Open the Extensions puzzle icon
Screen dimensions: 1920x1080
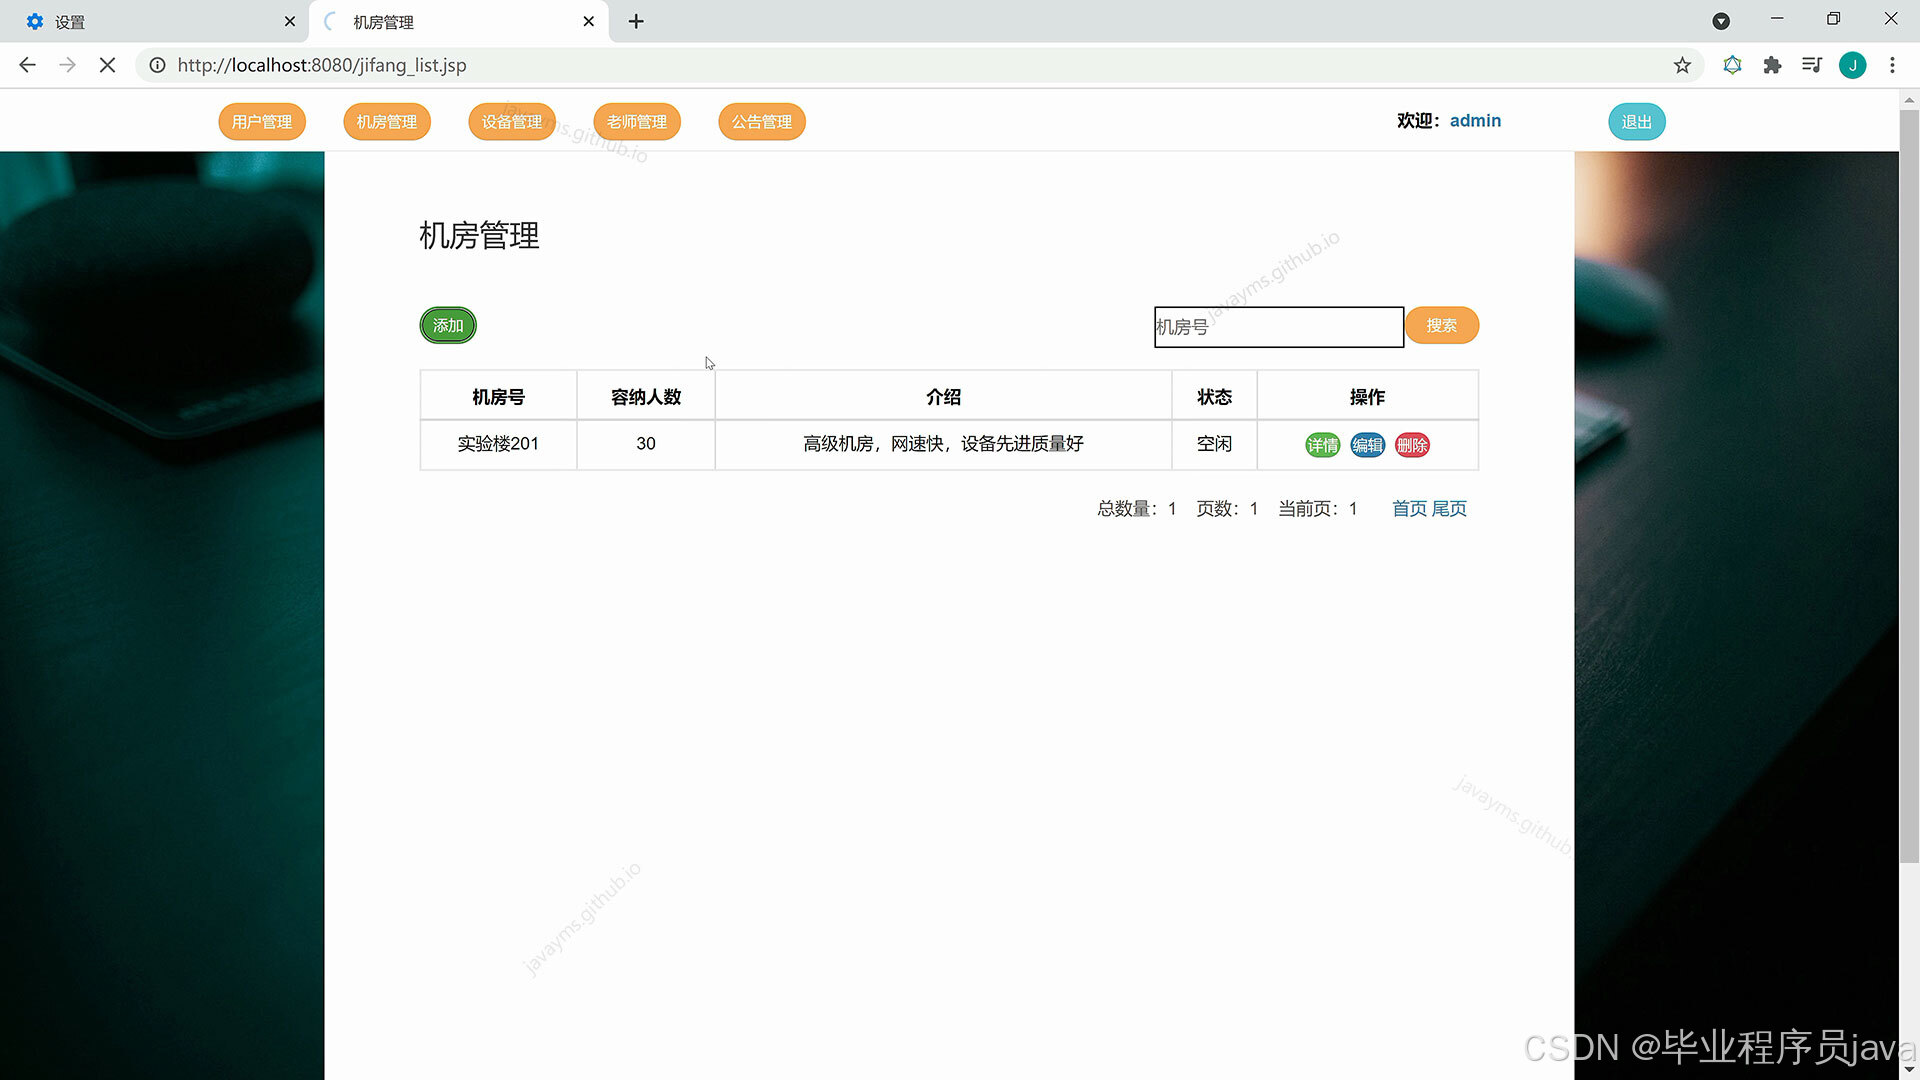[x=1772, y=65]
